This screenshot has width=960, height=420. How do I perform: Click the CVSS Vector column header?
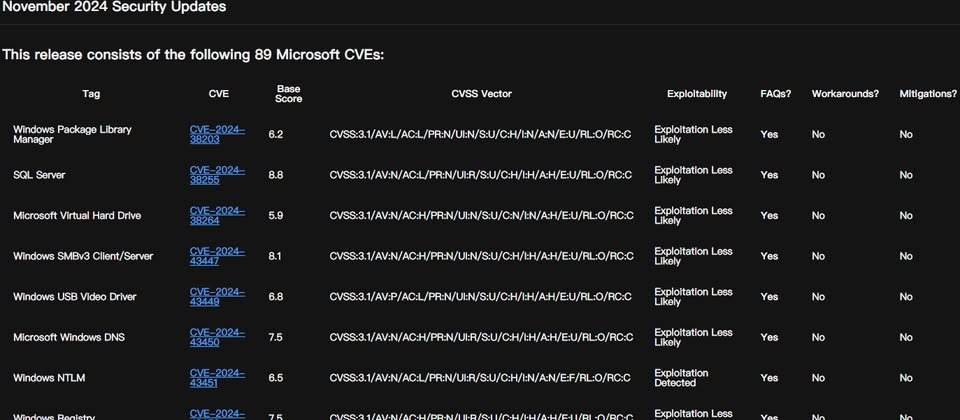[481, 94]
